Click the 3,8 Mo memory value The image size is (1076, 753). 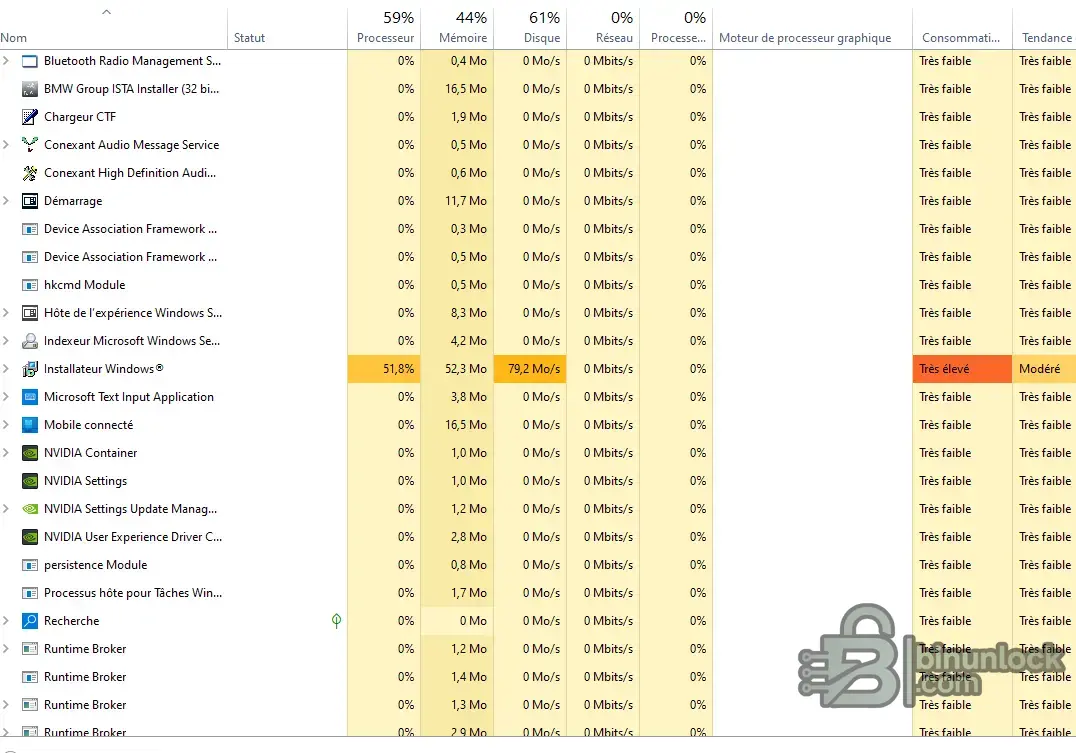[469, 397]
